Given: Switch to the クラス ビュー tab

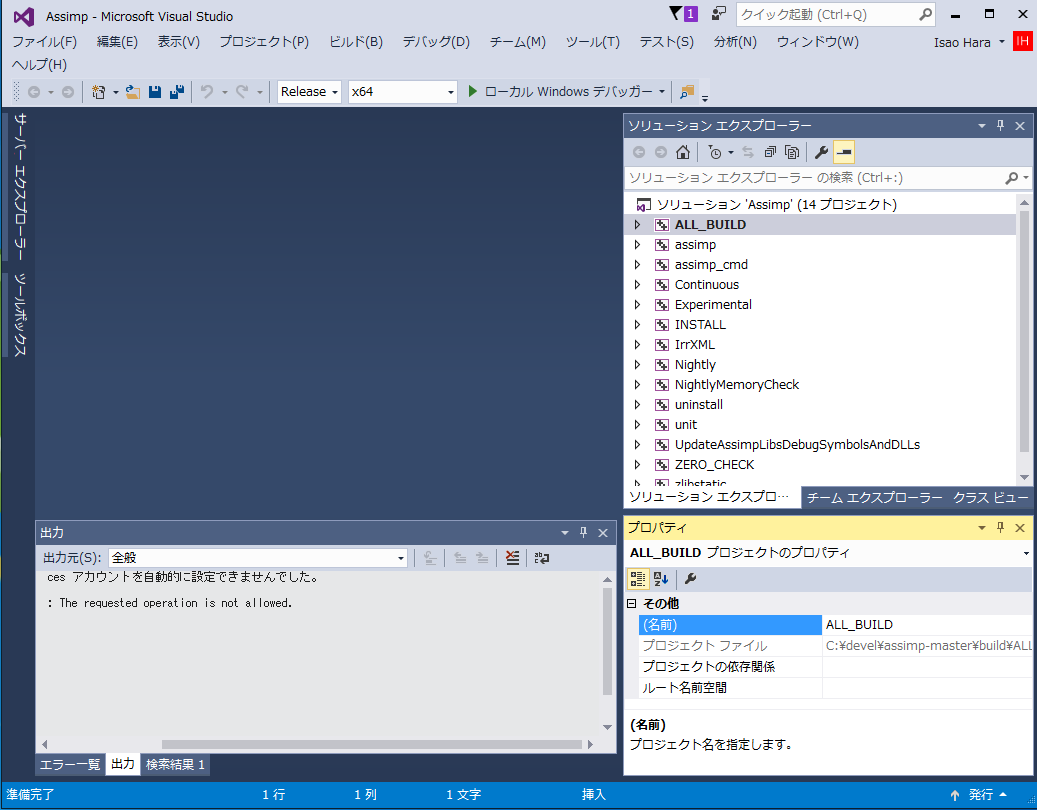Looking at the screenshot, I should (990, 498).
